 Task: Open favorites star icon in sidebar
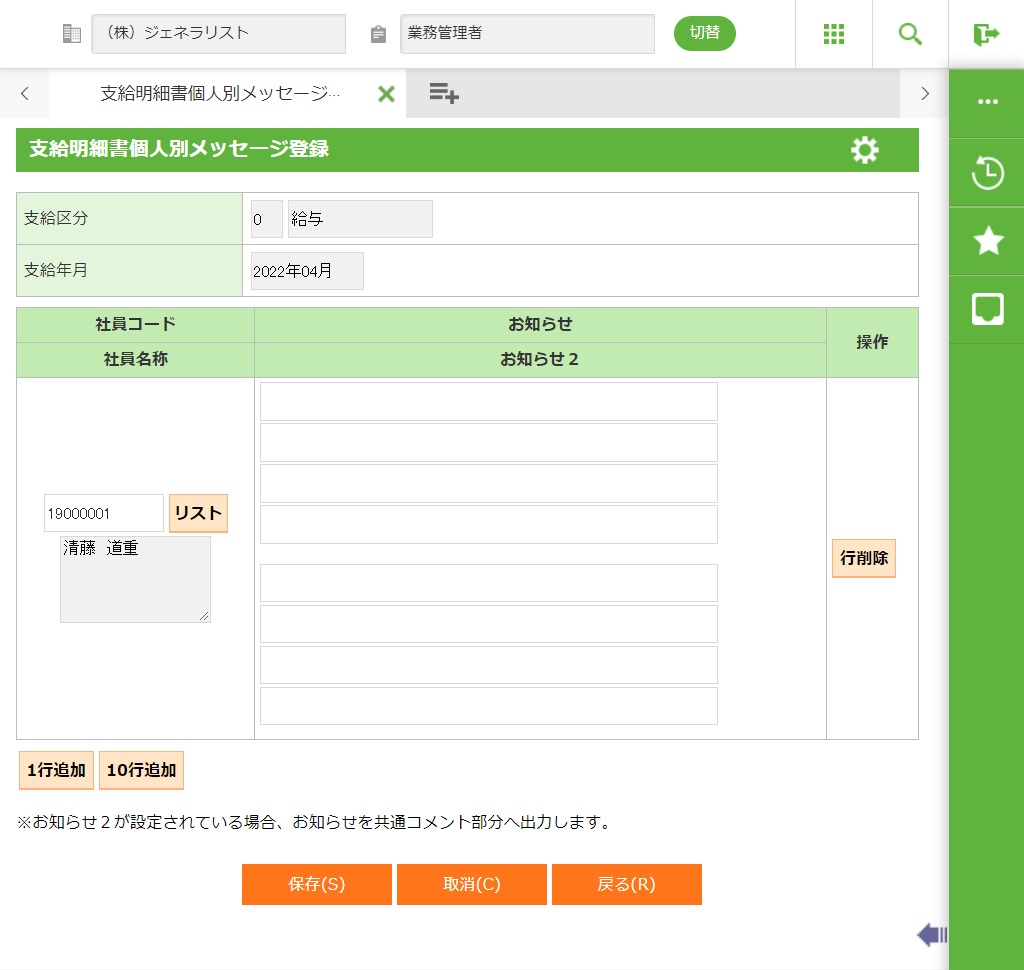click(988, 241)
